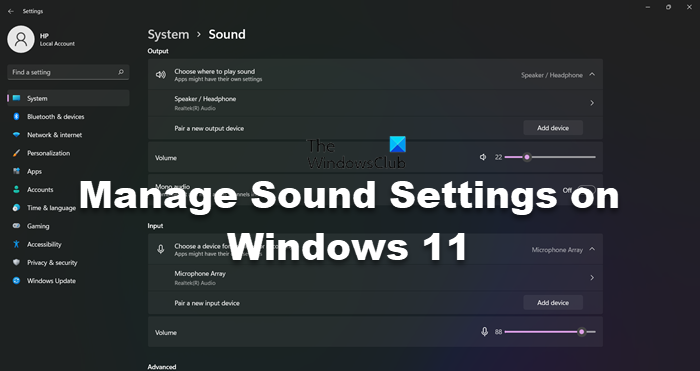
Task: Mute output using the speaker volume icon
Action: pyautogui.click(x=483, y=157)
